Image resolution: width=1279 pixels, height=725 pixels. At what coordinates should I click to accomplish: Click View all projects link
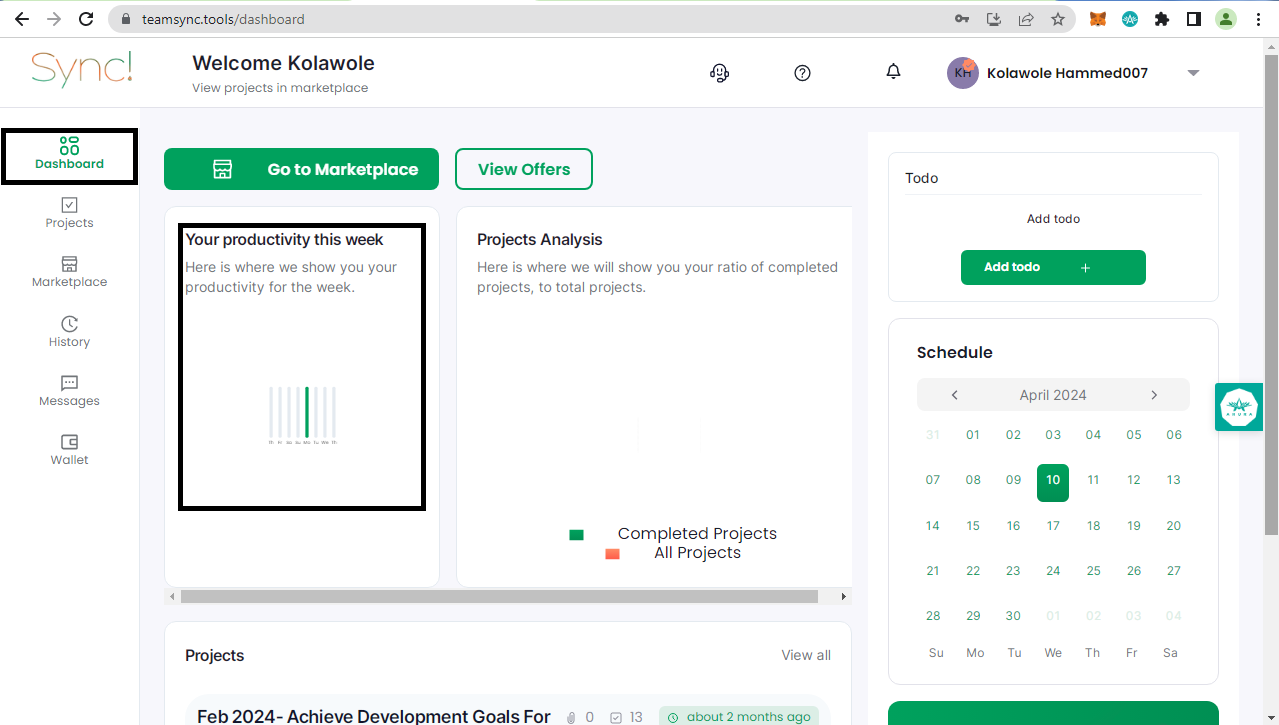point(805,655)
